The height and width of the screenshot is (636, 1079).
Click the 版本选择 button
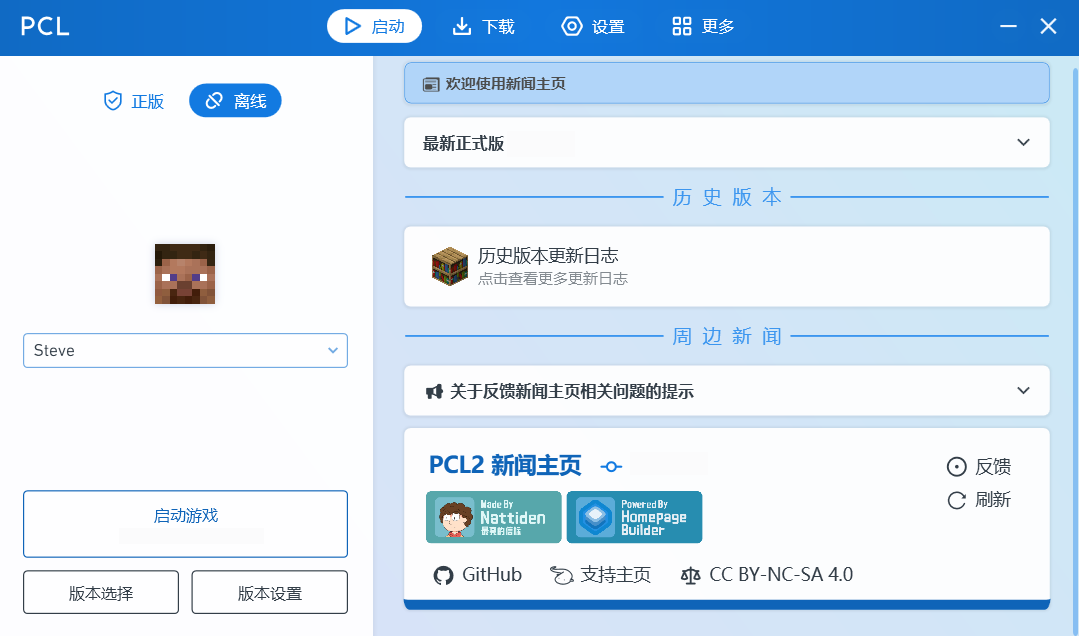(101, 592)
